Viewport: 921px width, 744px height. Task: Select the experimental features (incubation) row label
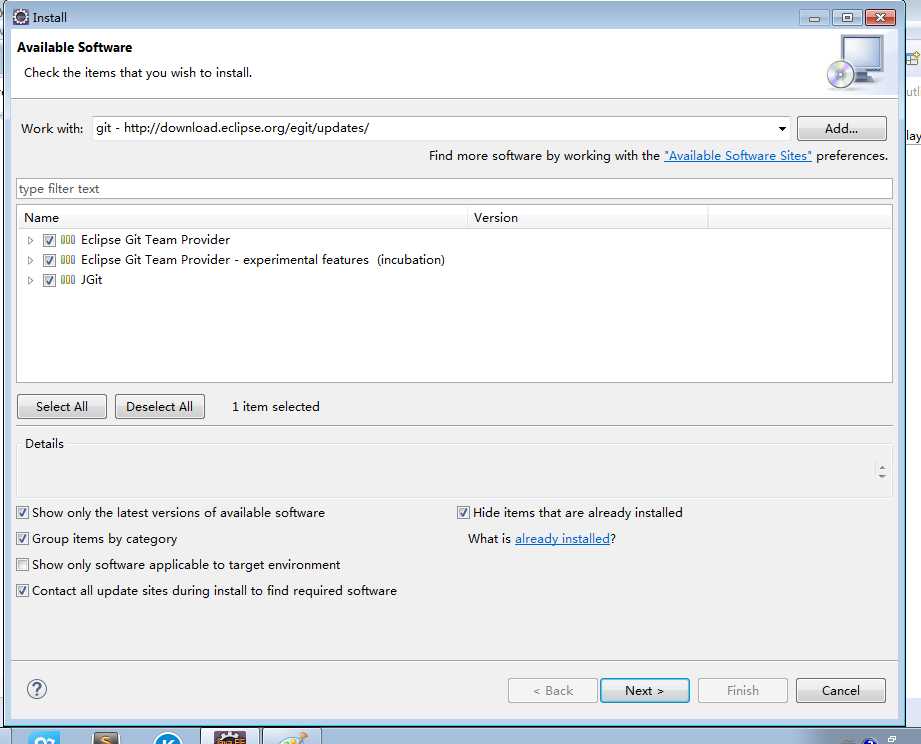coord(263,260)
